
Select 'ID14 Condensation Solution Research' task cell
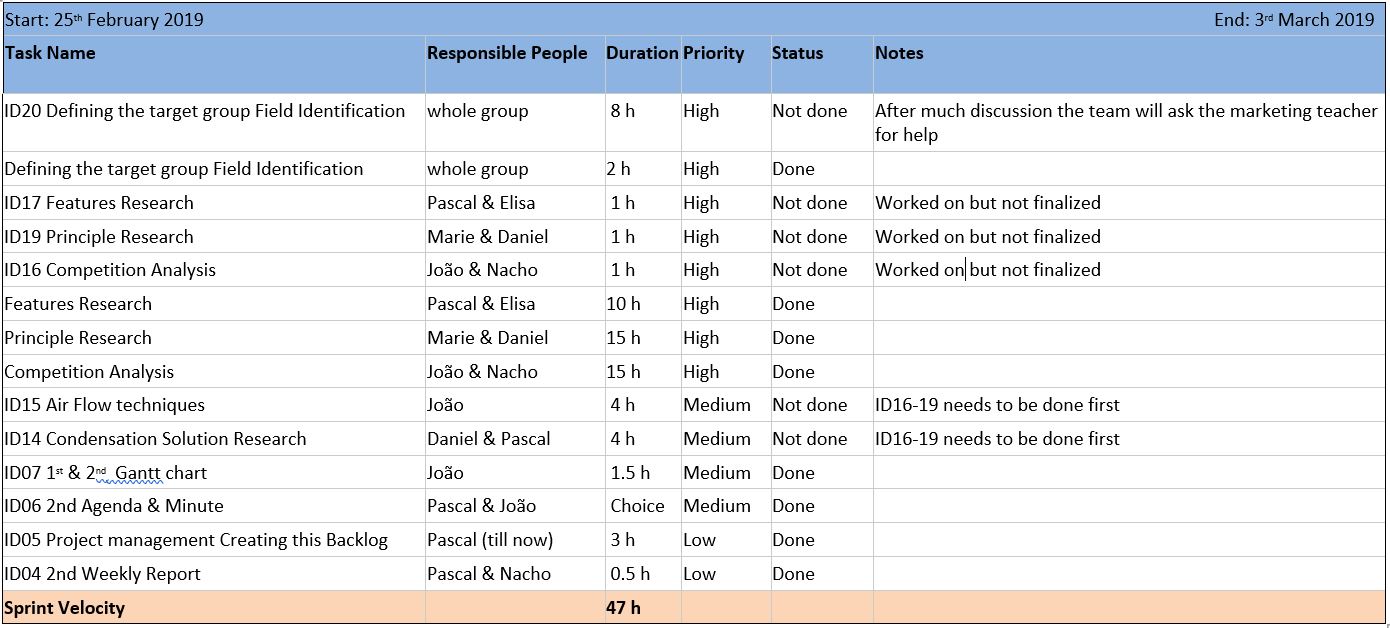pos(156,439)
